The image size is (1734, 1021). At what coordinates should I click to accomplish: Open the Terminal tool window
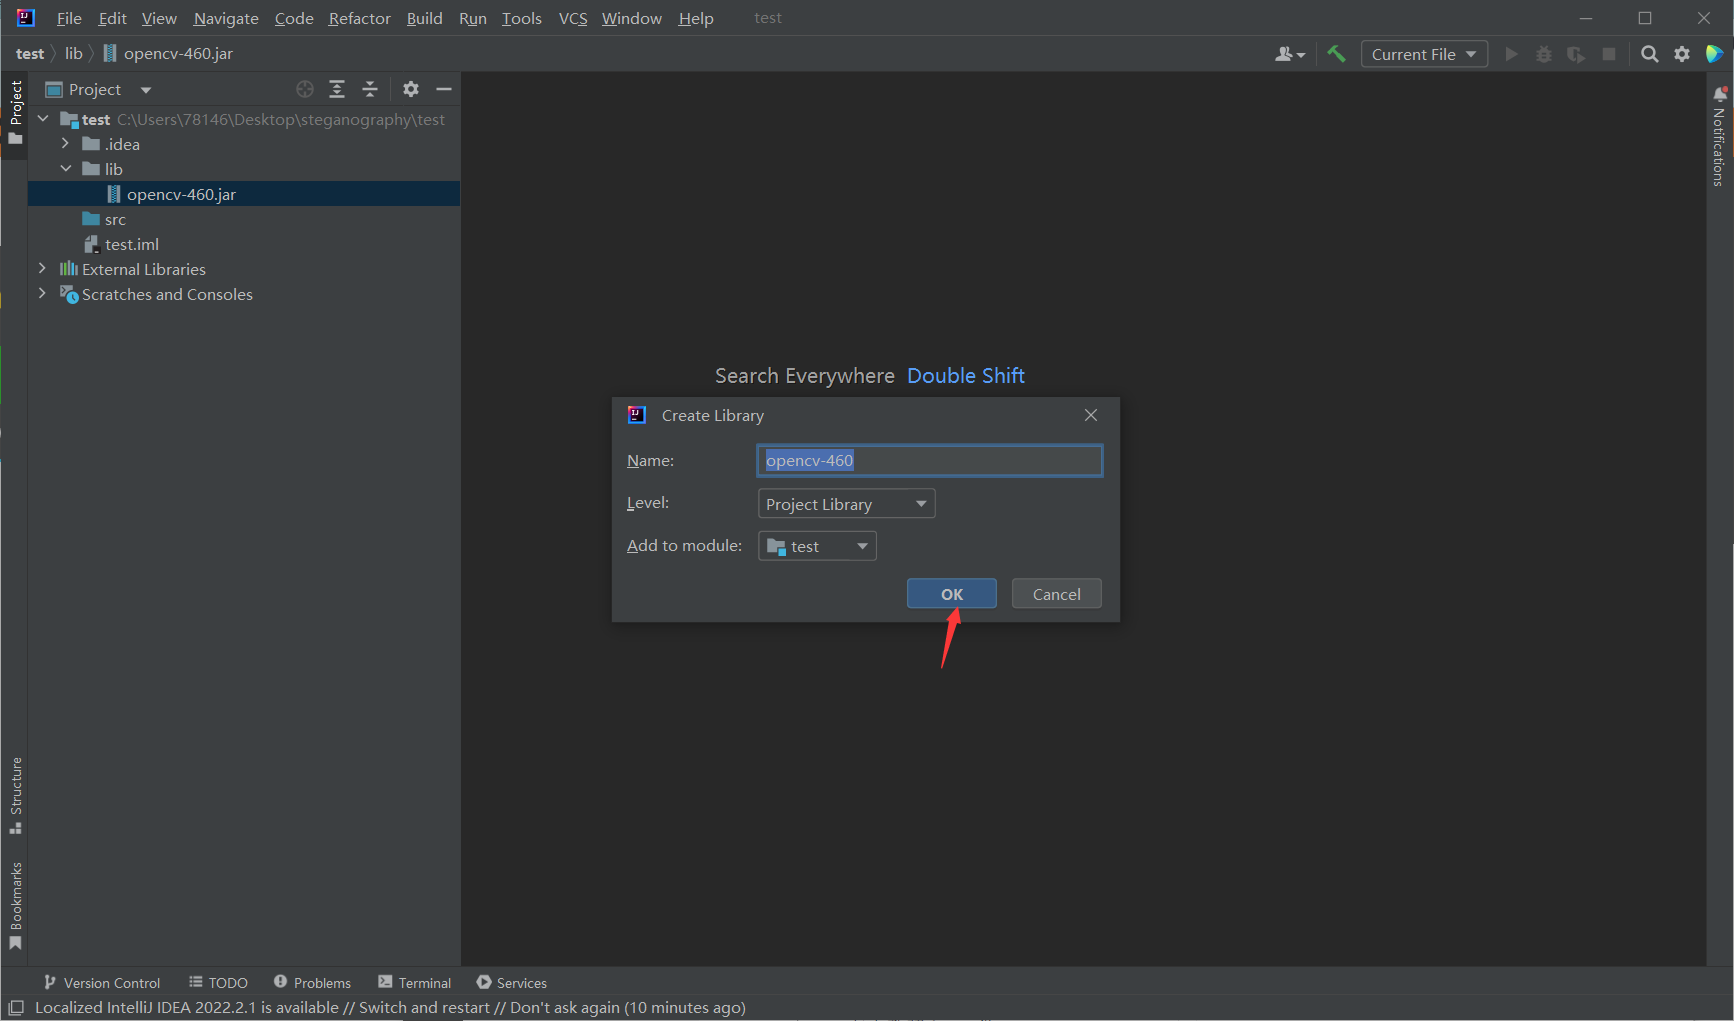point(415,983)
